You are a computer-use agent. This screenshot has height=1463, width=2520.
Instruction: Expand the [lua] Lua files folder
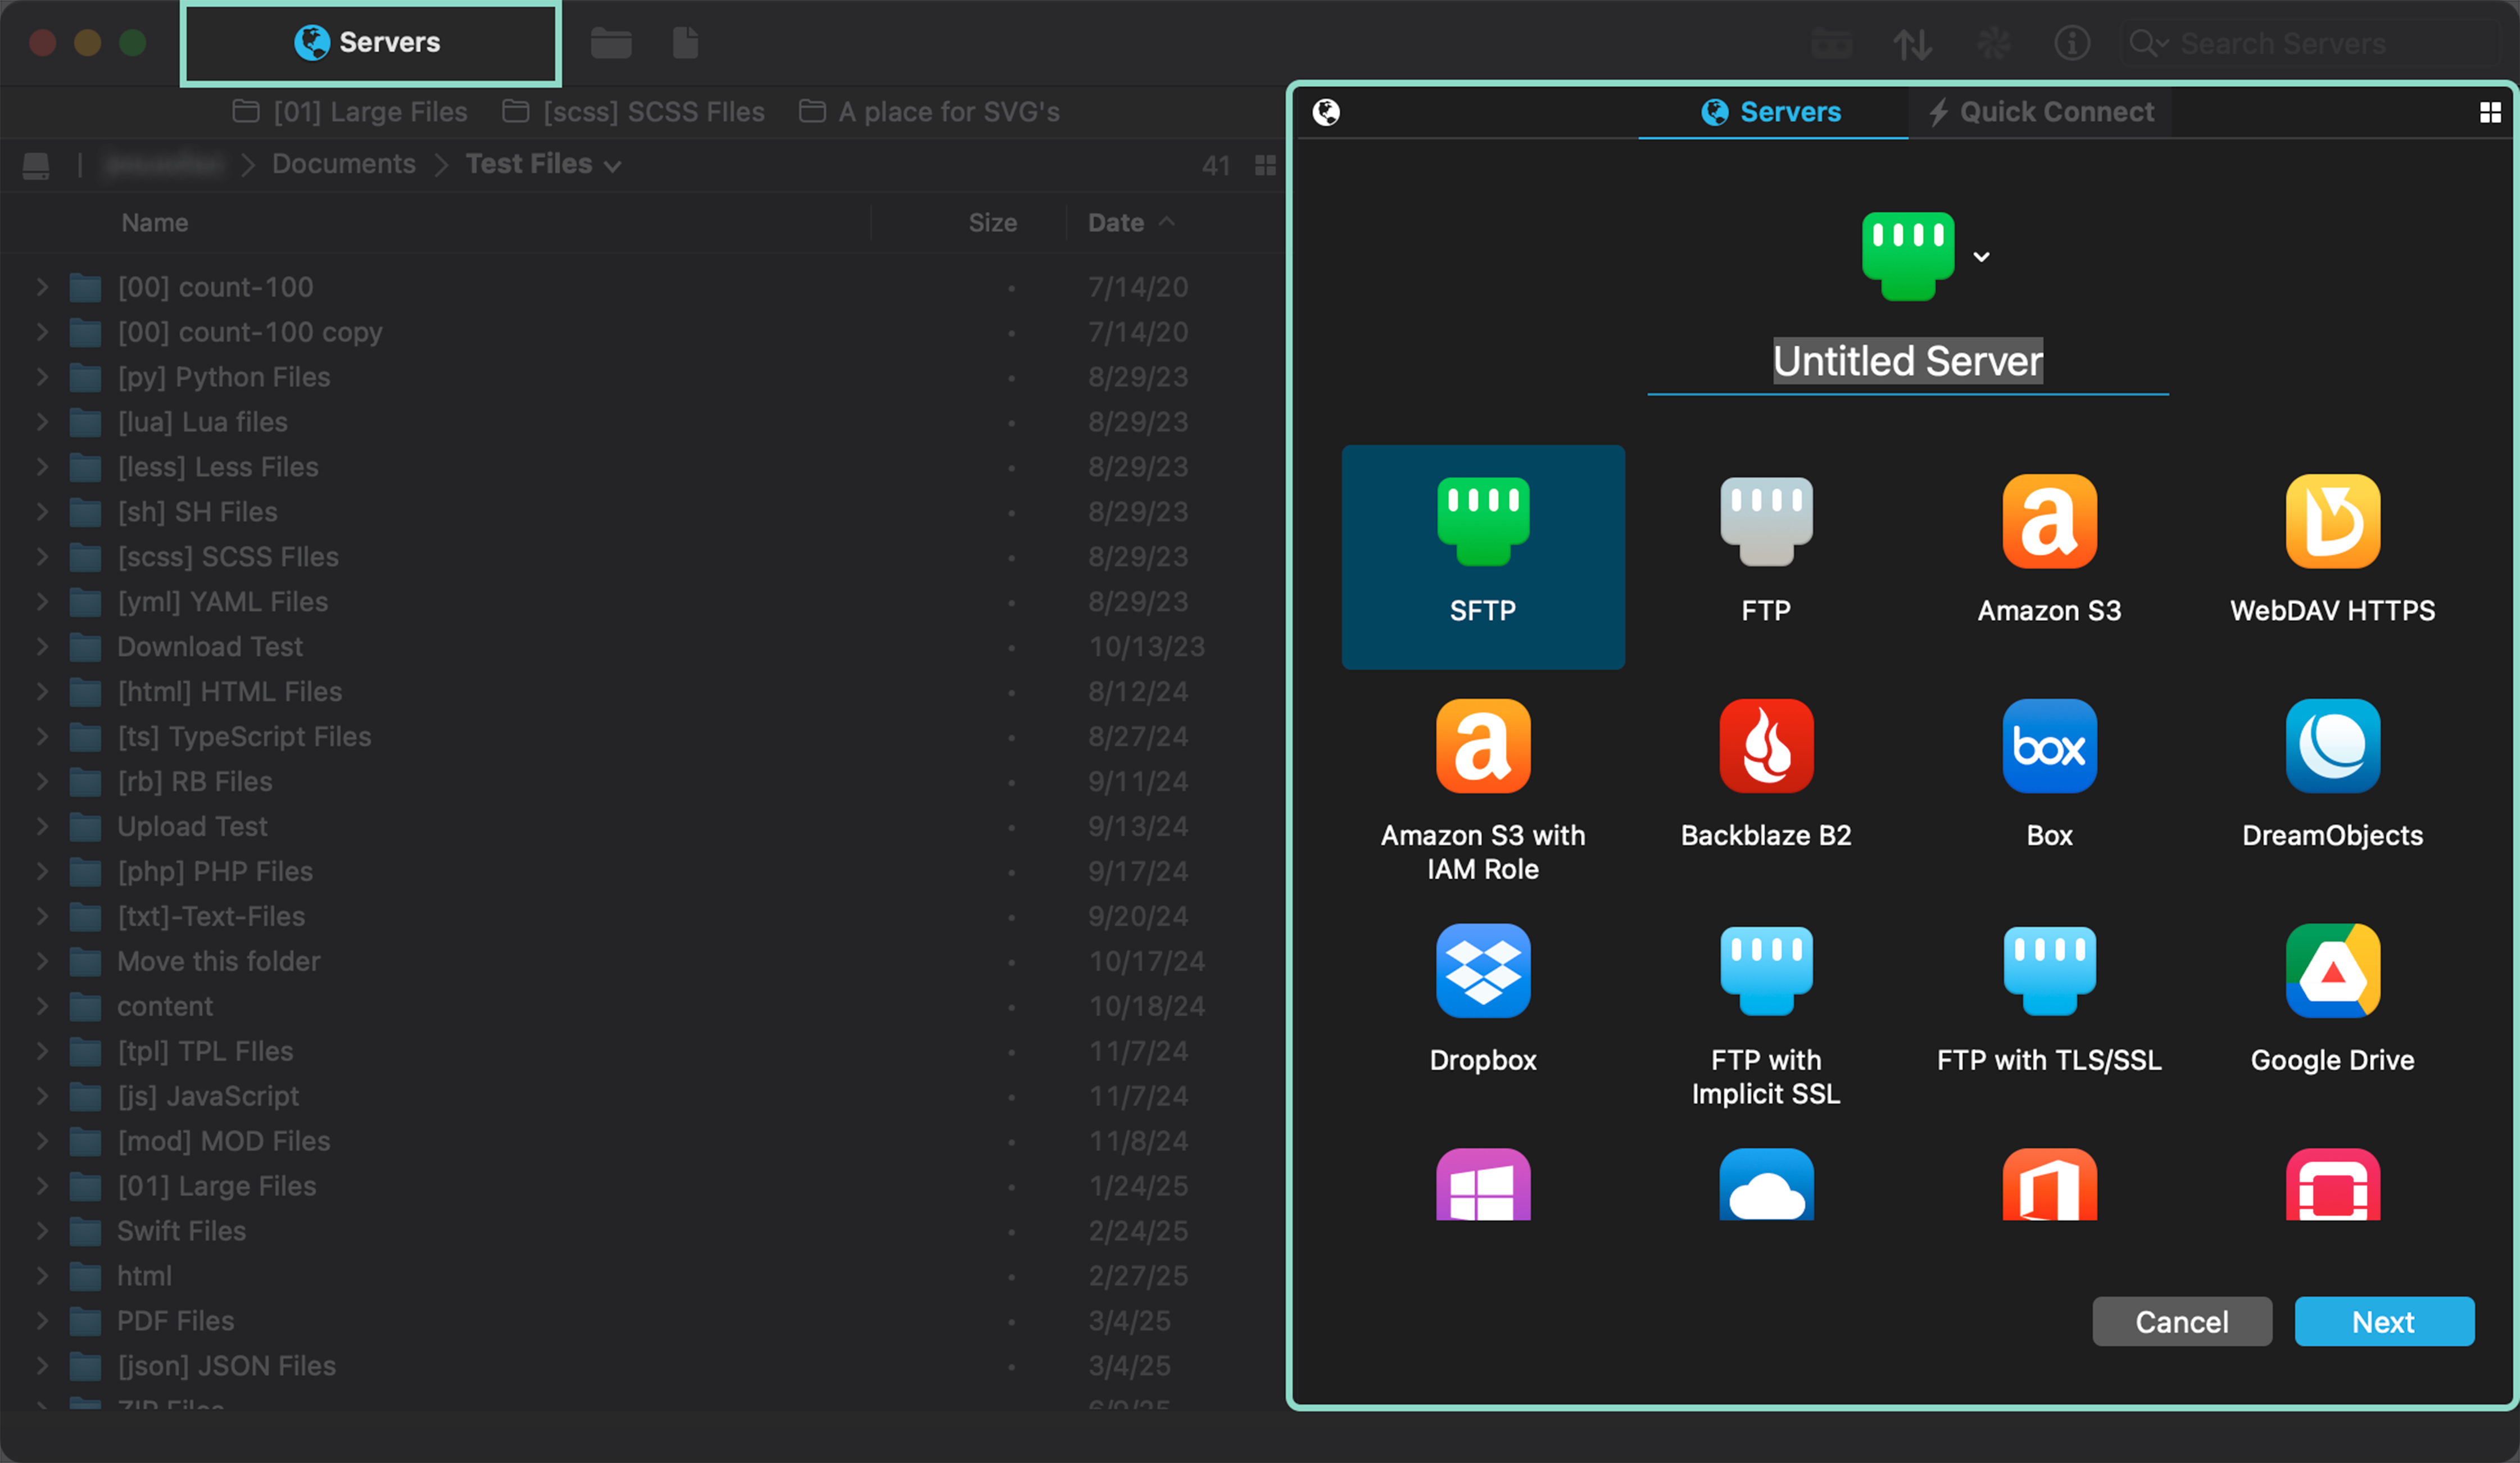[x=42, y=422]
